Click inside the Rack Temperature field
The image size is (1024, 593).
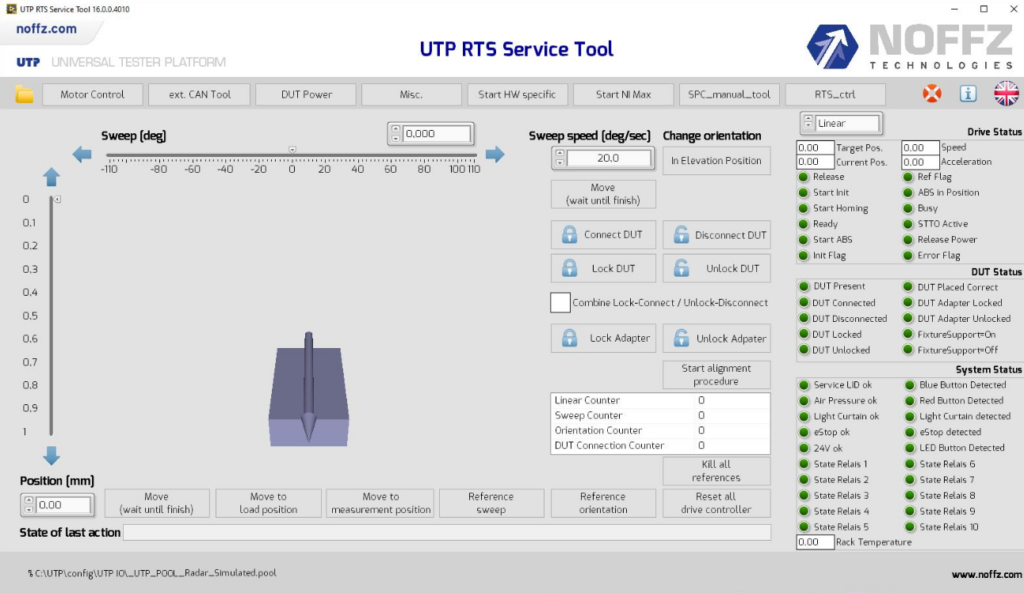(x=814, y=541)
